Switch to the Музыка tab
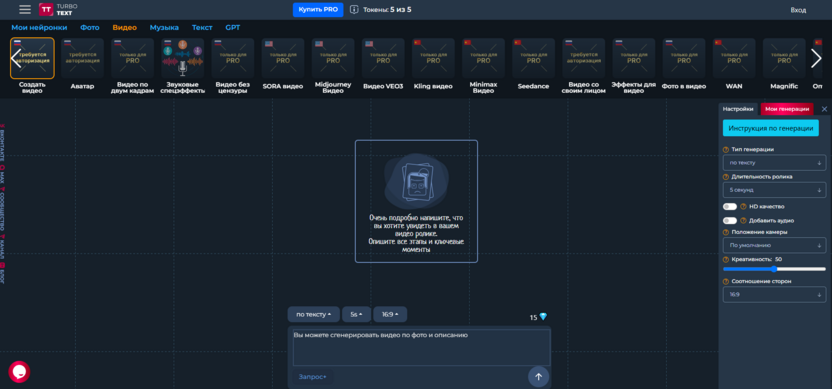 (164, 28)
